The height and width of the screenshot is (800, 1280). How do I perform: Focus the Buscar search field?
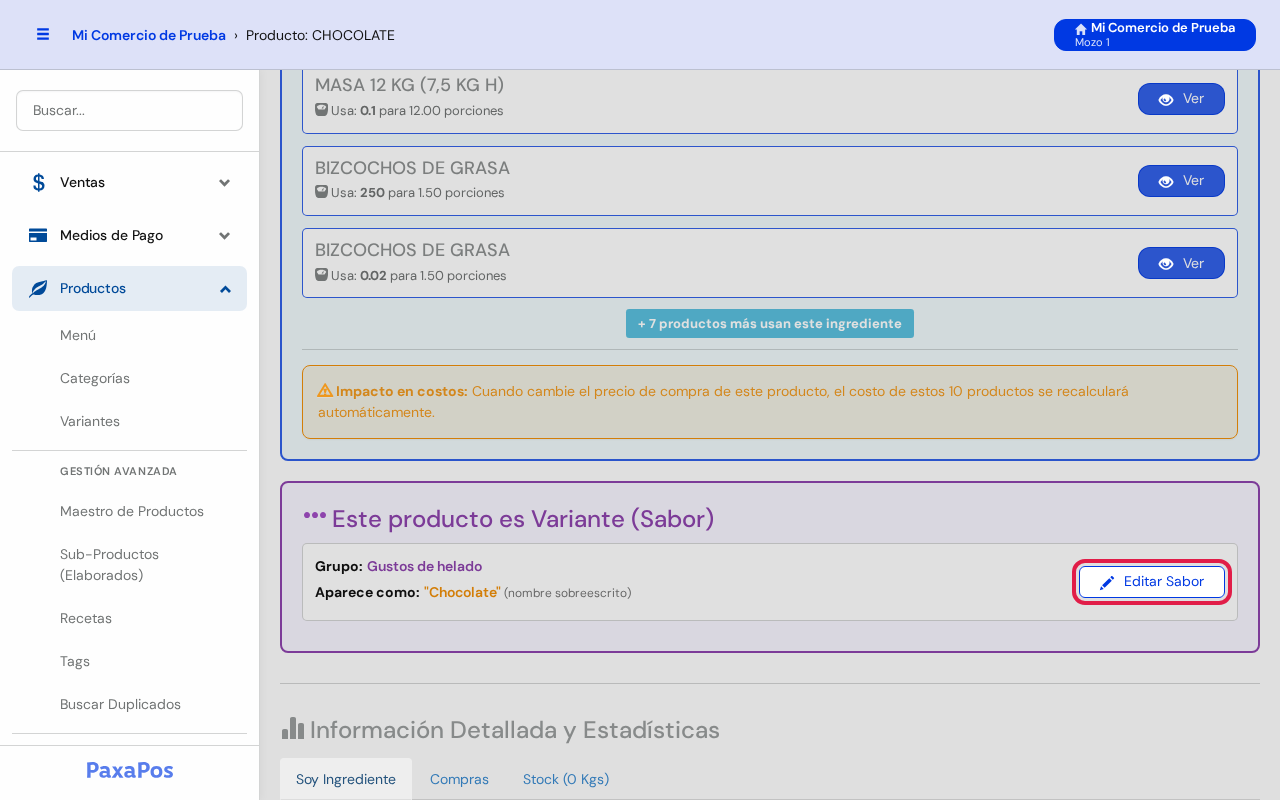tap(129, 110)
